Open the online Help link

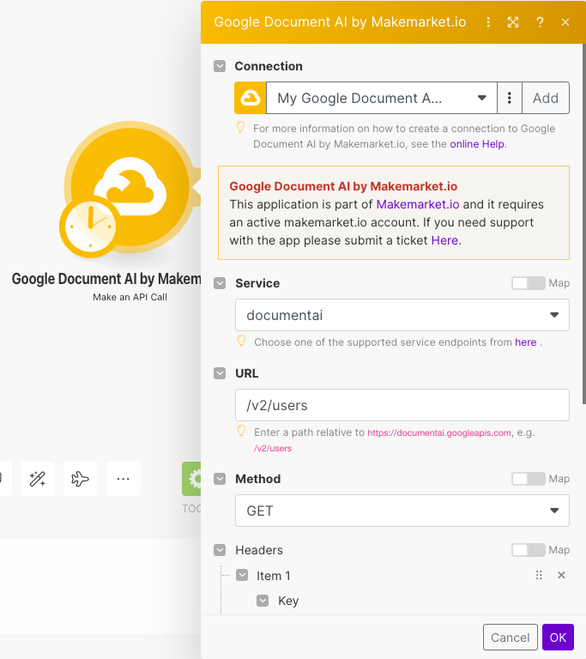click(477, 144)
